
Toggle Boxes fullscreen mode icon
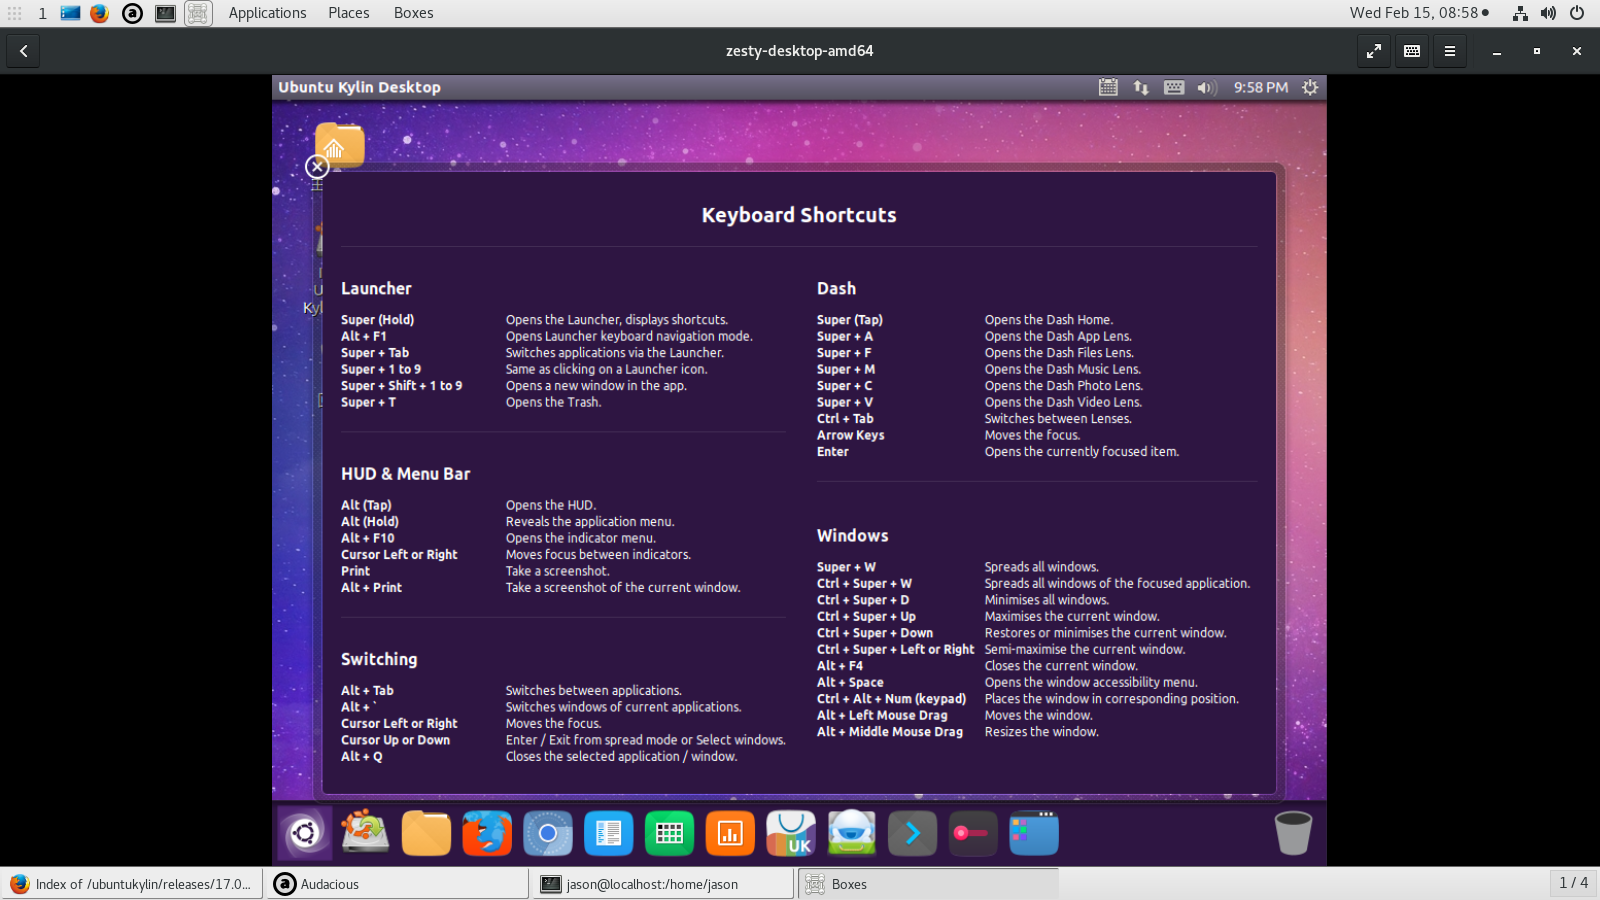1374,51
